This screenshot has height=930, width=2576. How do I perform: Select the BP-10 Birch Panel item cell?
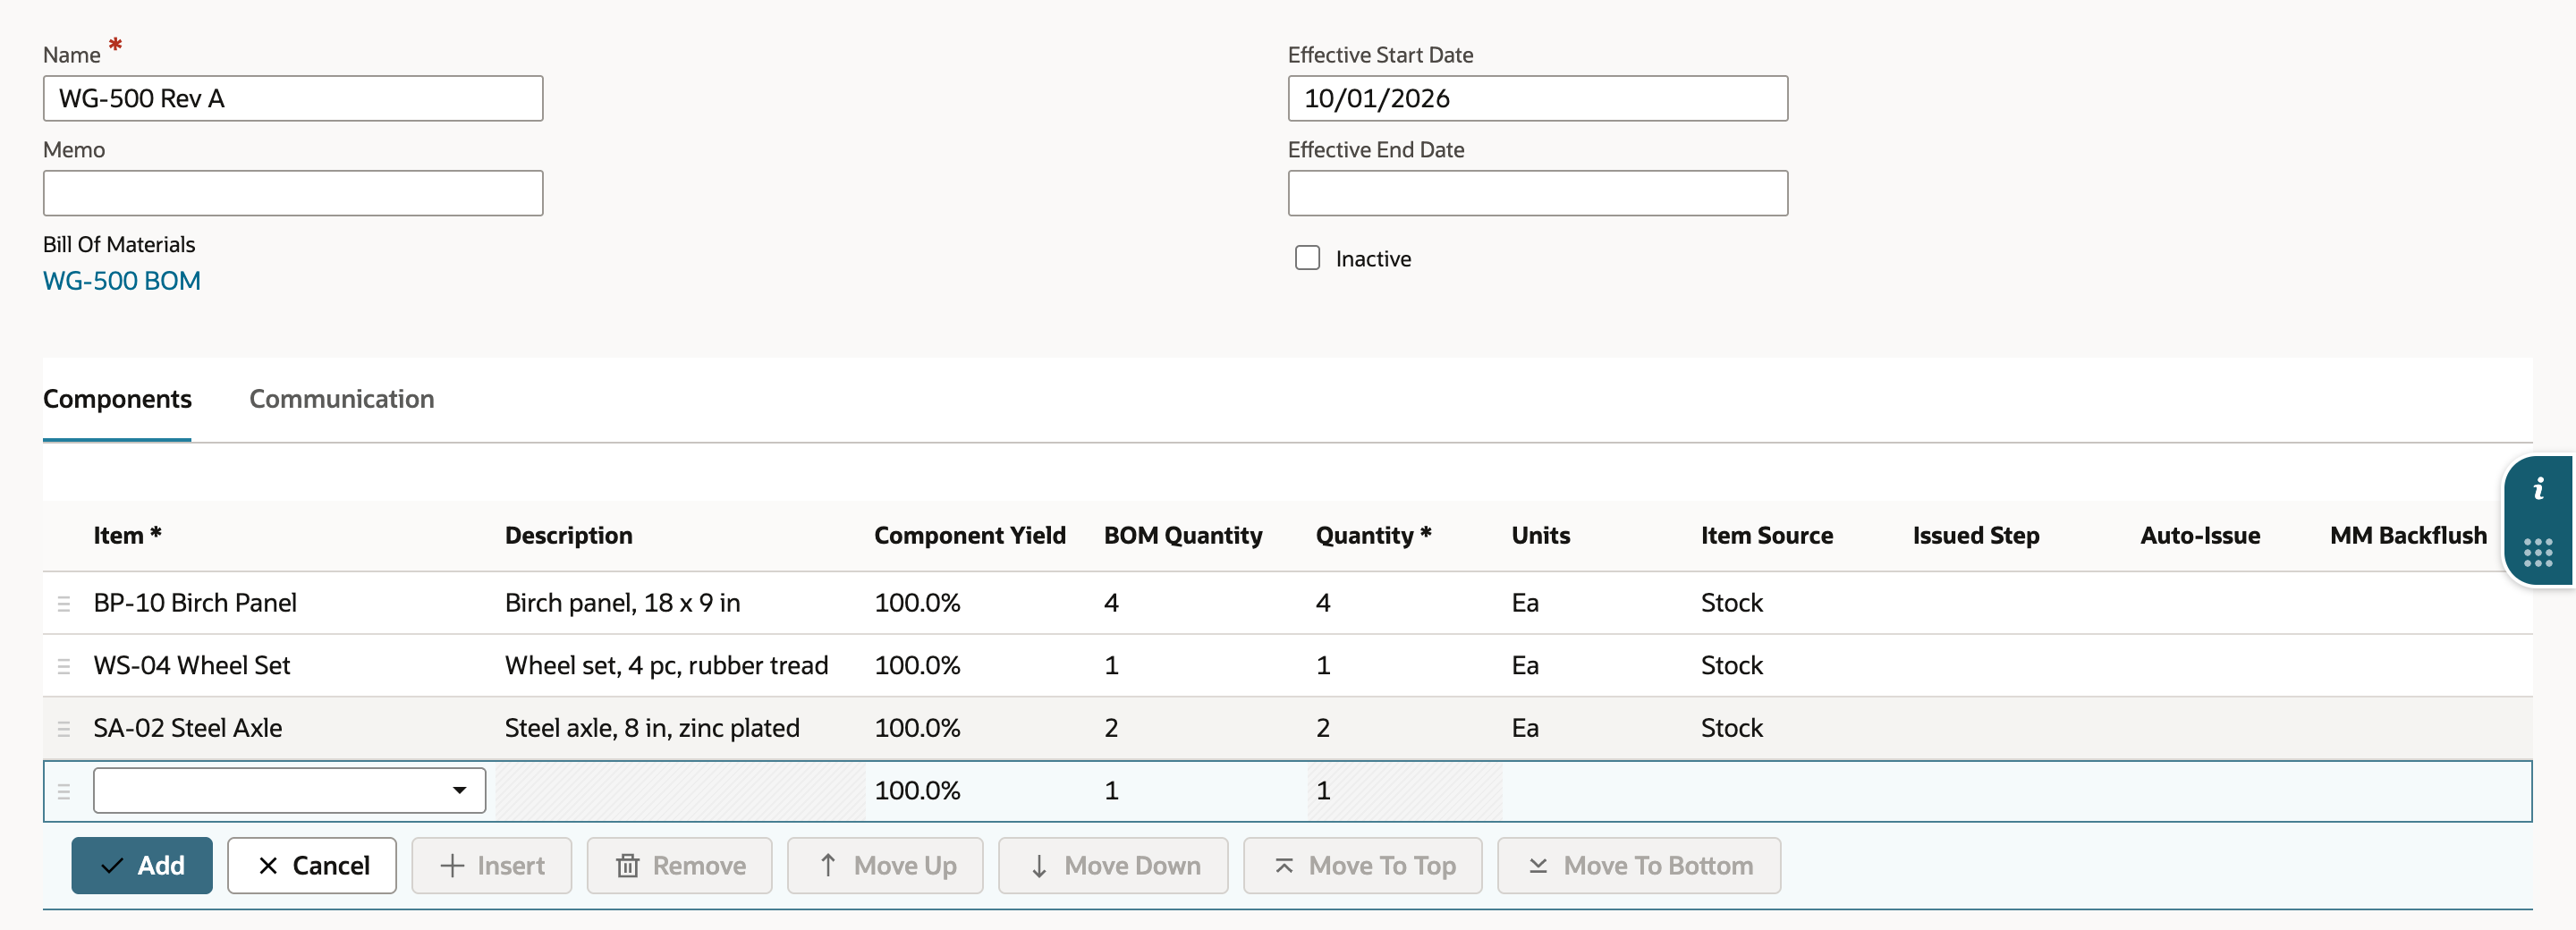click(x=195, y=603)
